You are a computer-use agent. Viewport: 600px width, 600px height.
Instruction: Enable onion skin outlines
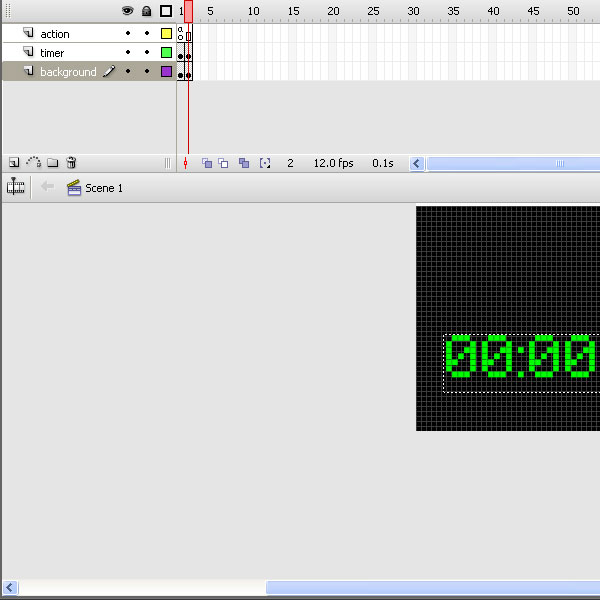[223, 163]
